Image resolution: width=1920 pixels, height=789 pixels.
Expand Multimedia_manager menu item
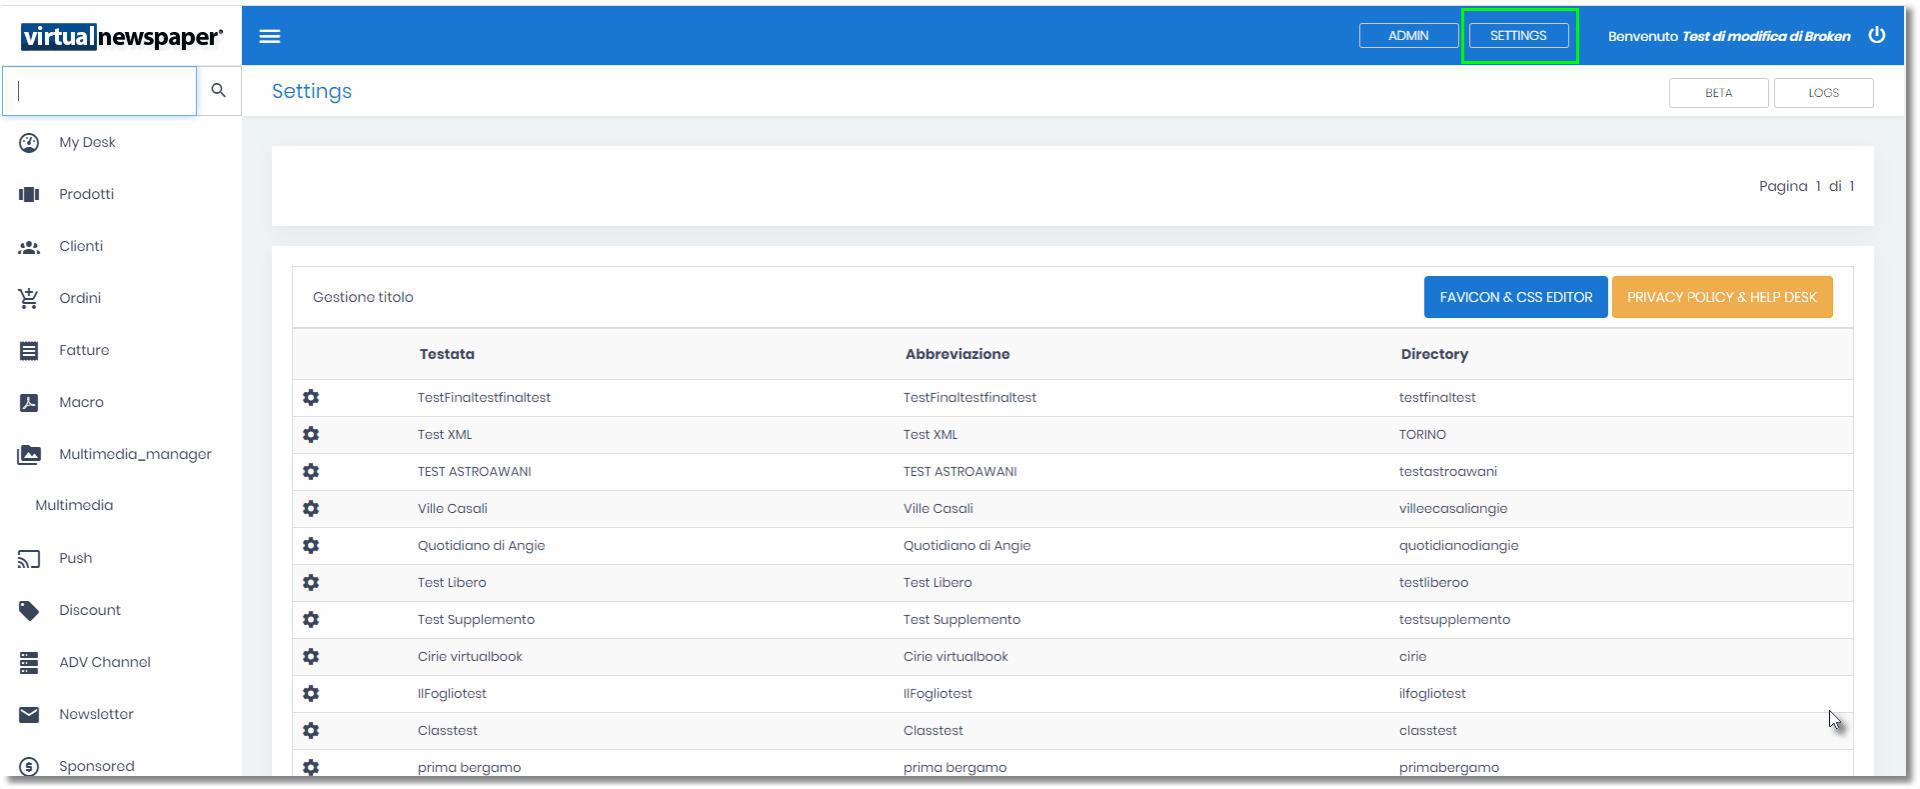click(x=134, y=455)
